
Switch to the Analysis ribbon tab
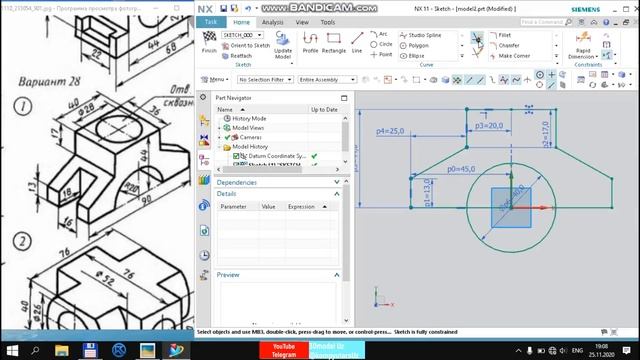[273, 22]
